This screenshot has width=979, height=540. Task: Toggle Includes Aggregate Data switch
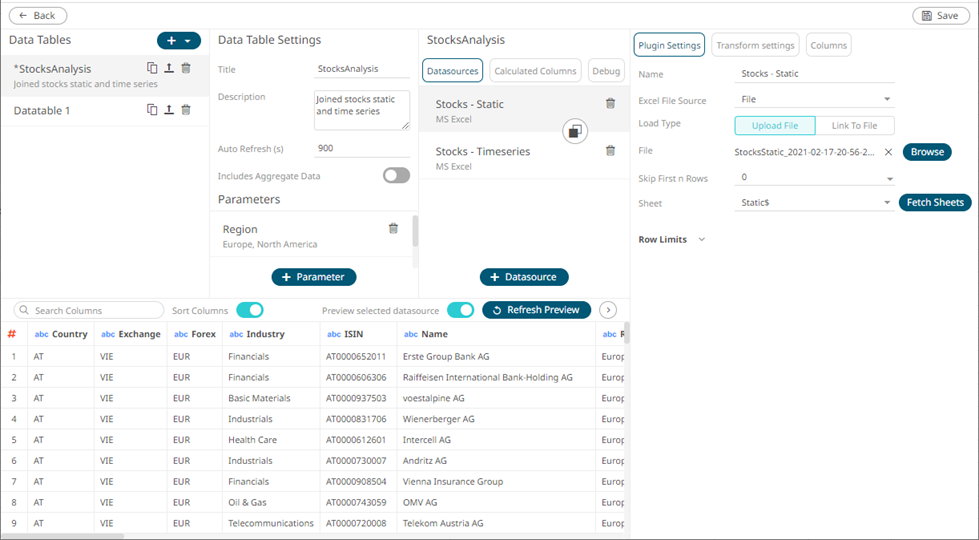[396, 176]
